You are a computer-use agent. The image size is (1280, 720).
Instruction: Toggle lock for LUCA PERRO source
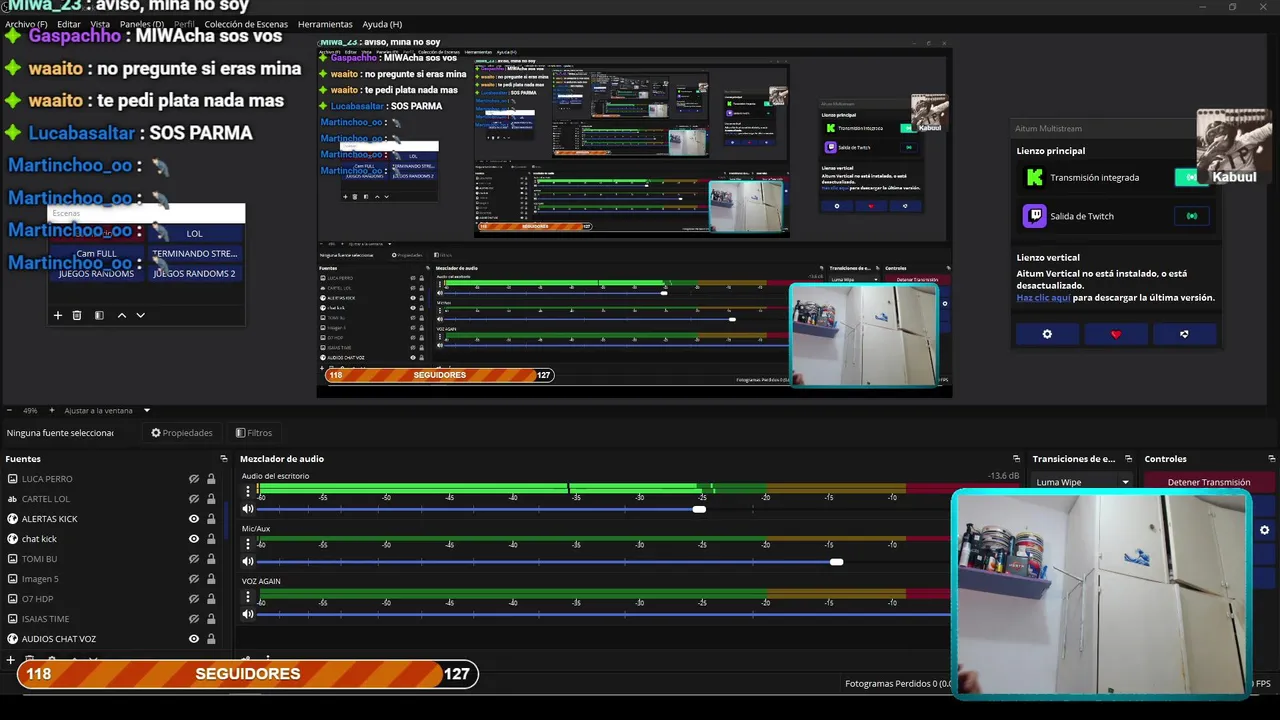click(x=211, y=479)
